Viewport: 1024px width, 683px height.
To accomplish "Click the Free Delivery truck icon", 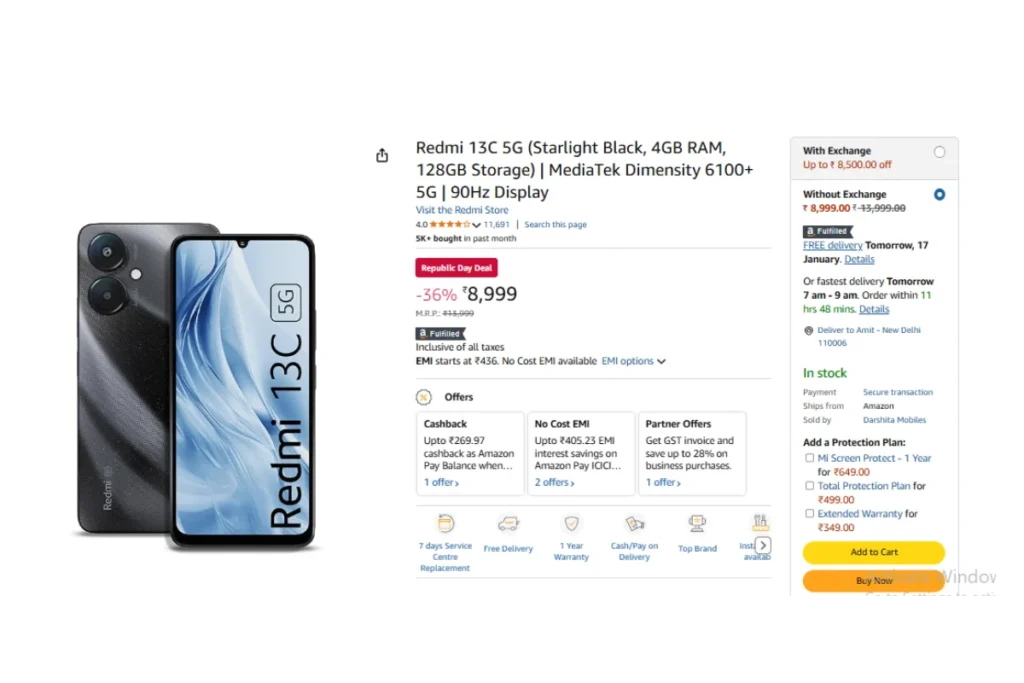I will coord(508,524).
